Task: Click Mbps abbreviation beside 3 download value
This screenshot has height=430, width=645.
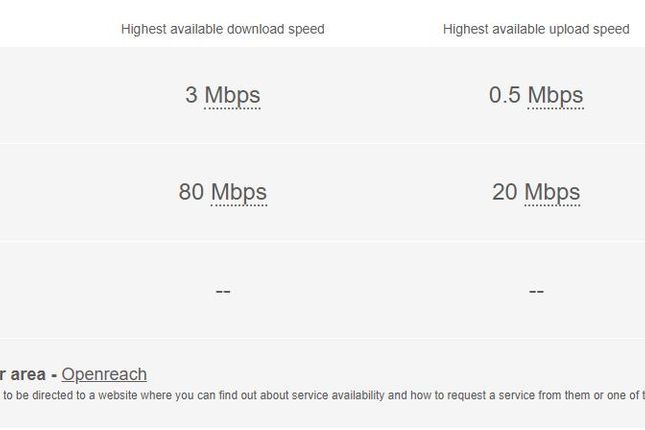Action: [232, 95]
